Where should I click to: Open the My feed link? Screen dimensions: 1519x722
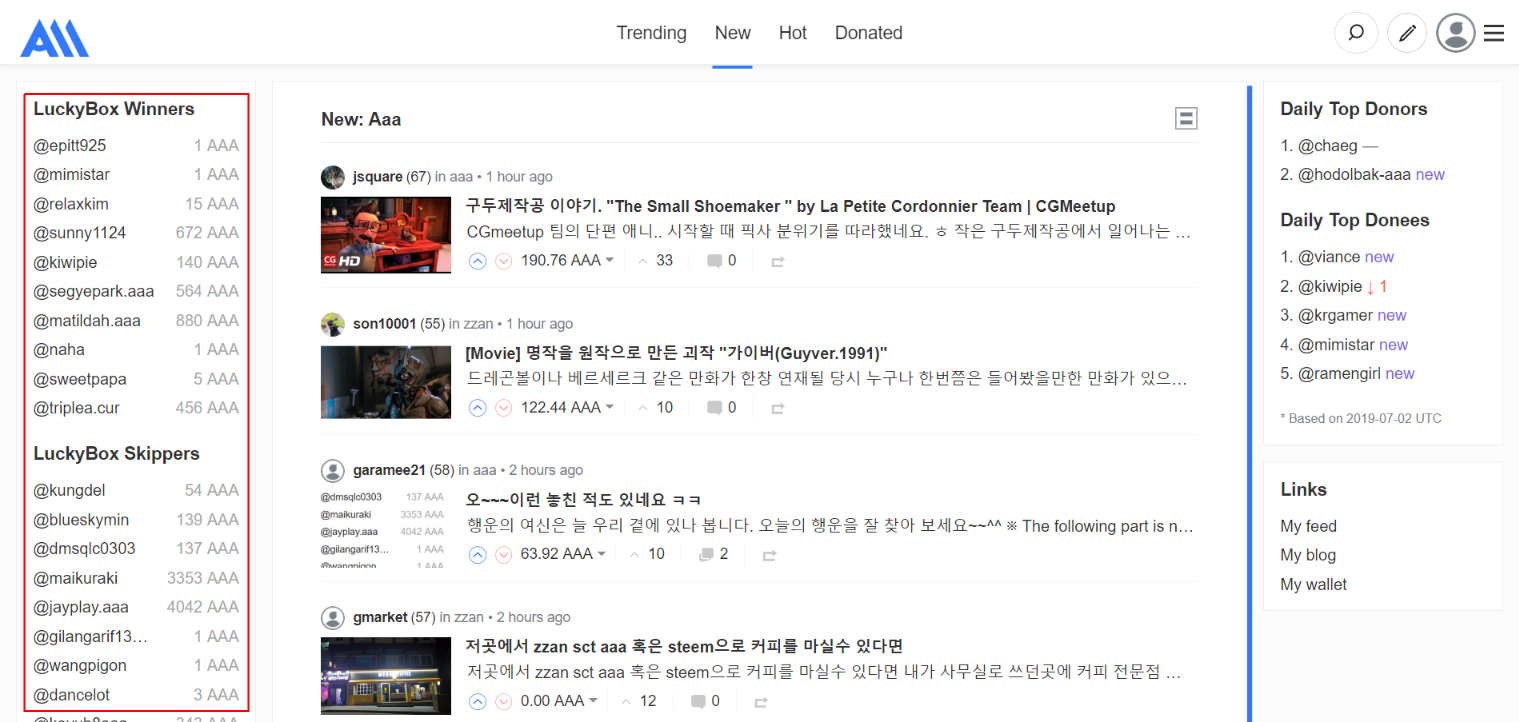[x=1308, y=526]
